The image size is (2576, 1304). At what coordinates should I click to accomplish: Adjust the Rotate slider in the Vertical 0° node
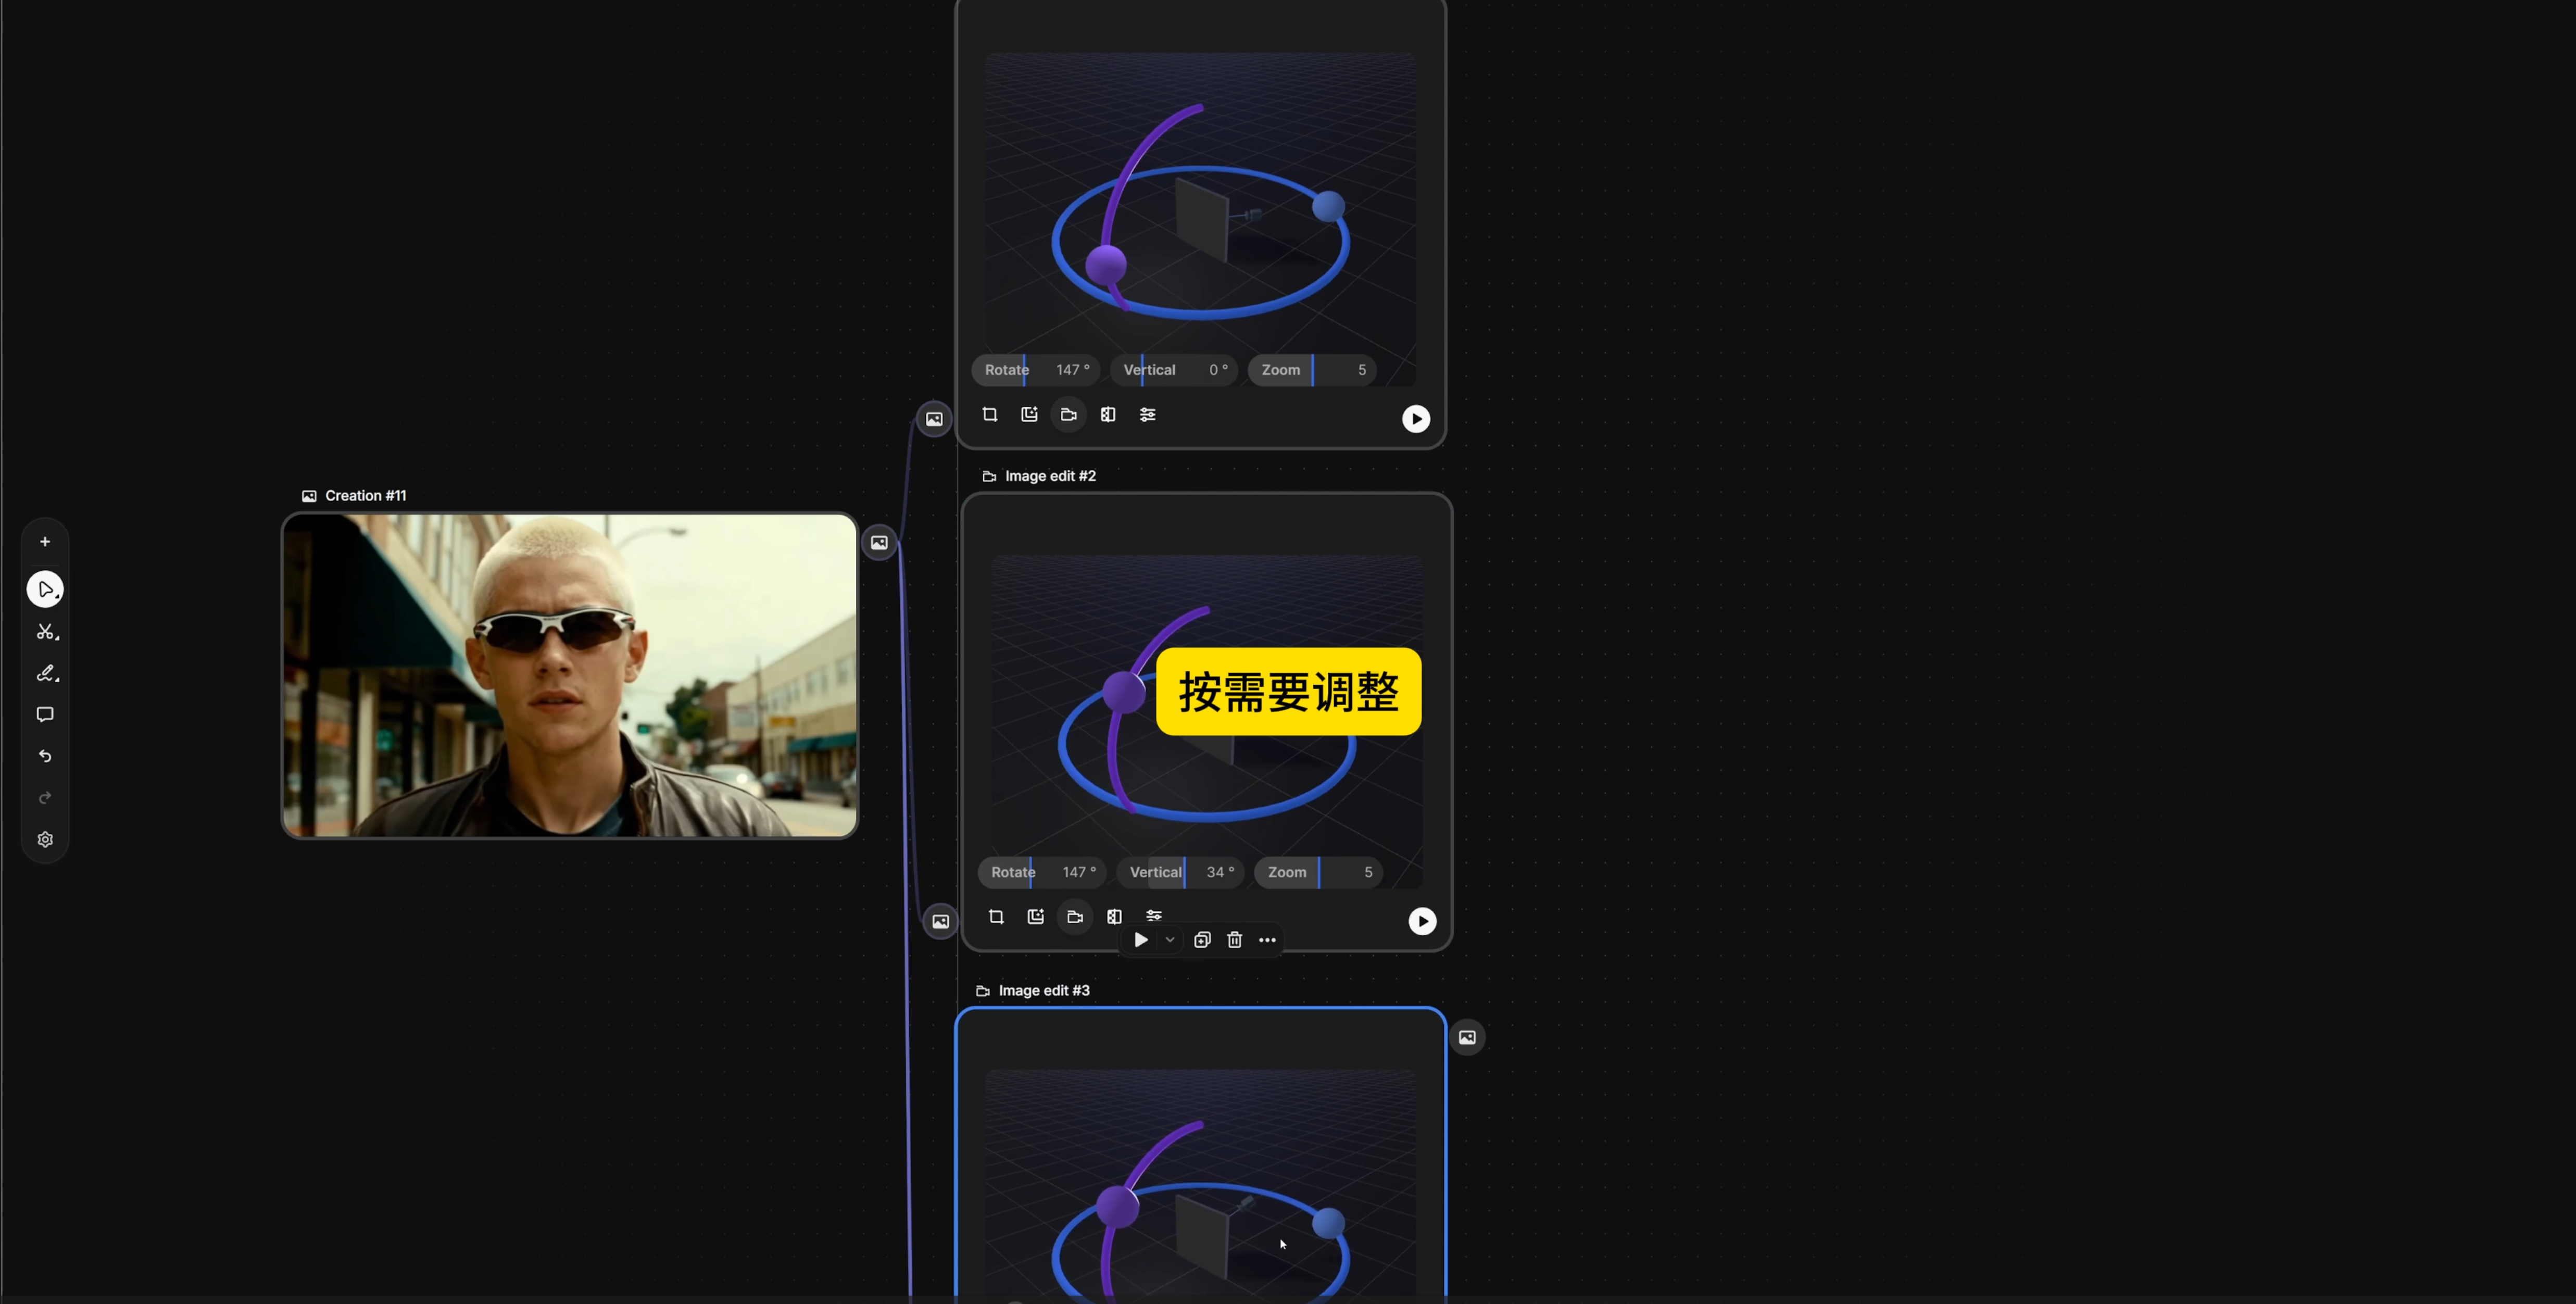pyautogui.click(x=1036, y=370)
